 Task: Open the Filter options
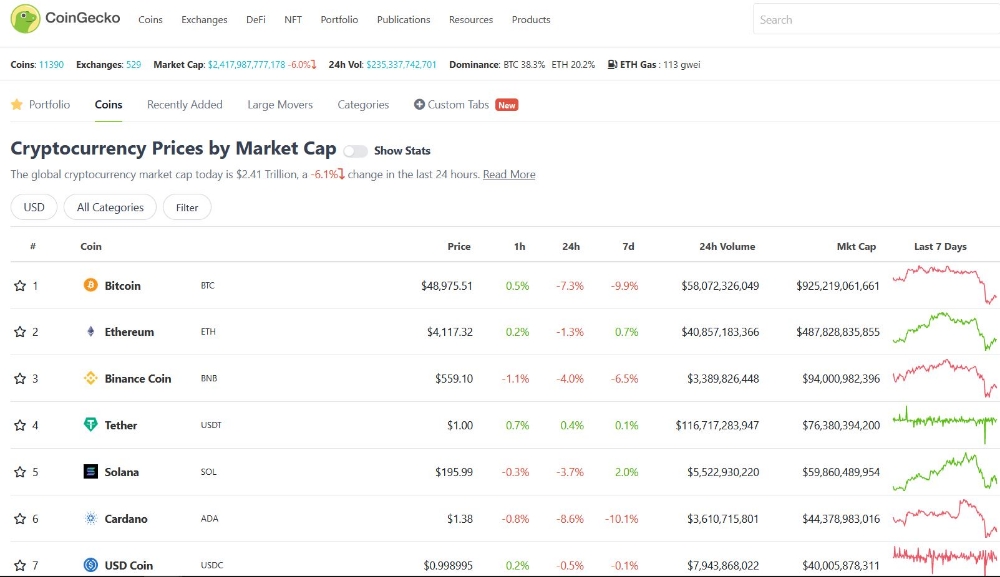(x=187, y=207)
